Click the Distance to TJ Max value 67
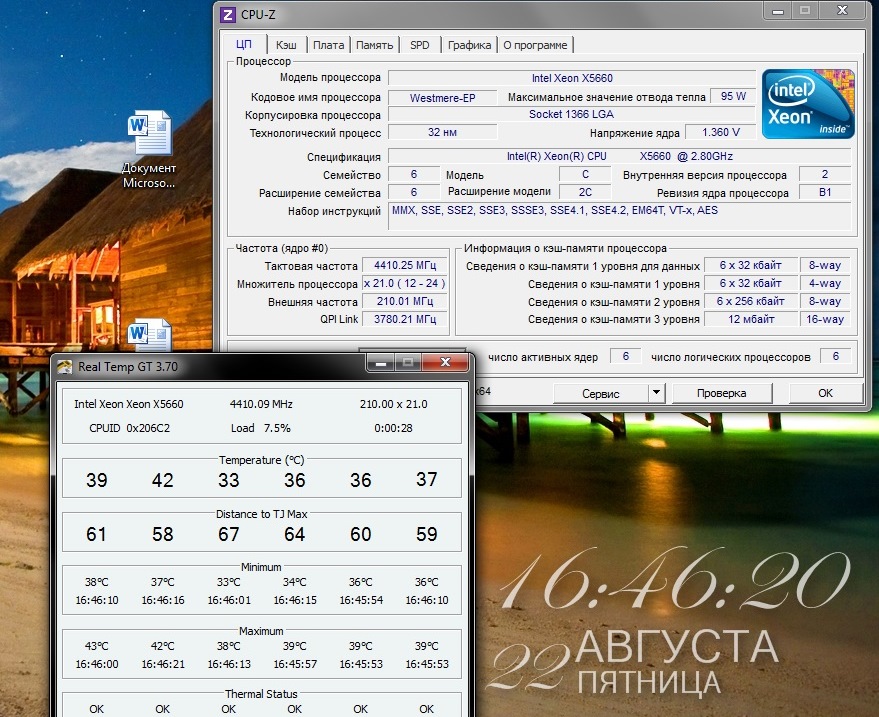Screen dimensions: 879x717 click(229, 534)
